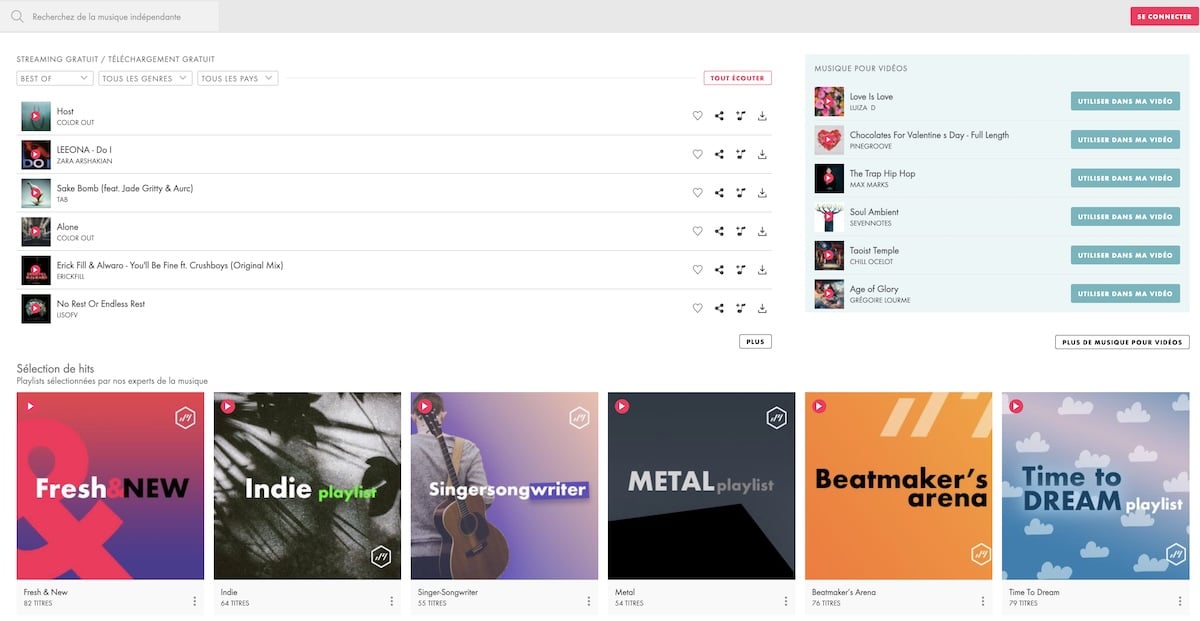Use Age of Glory in my video
The width and height of the screenshot is (1200, 621).
coord(1125,294)
